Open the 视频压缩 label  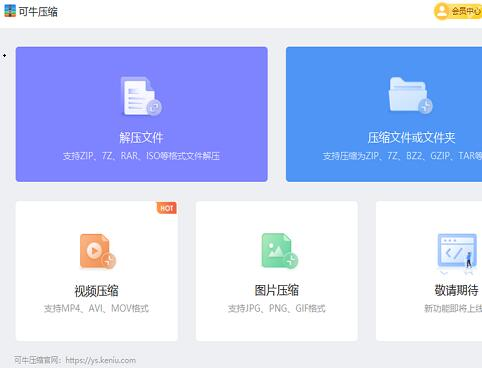[x=96, y=291]
